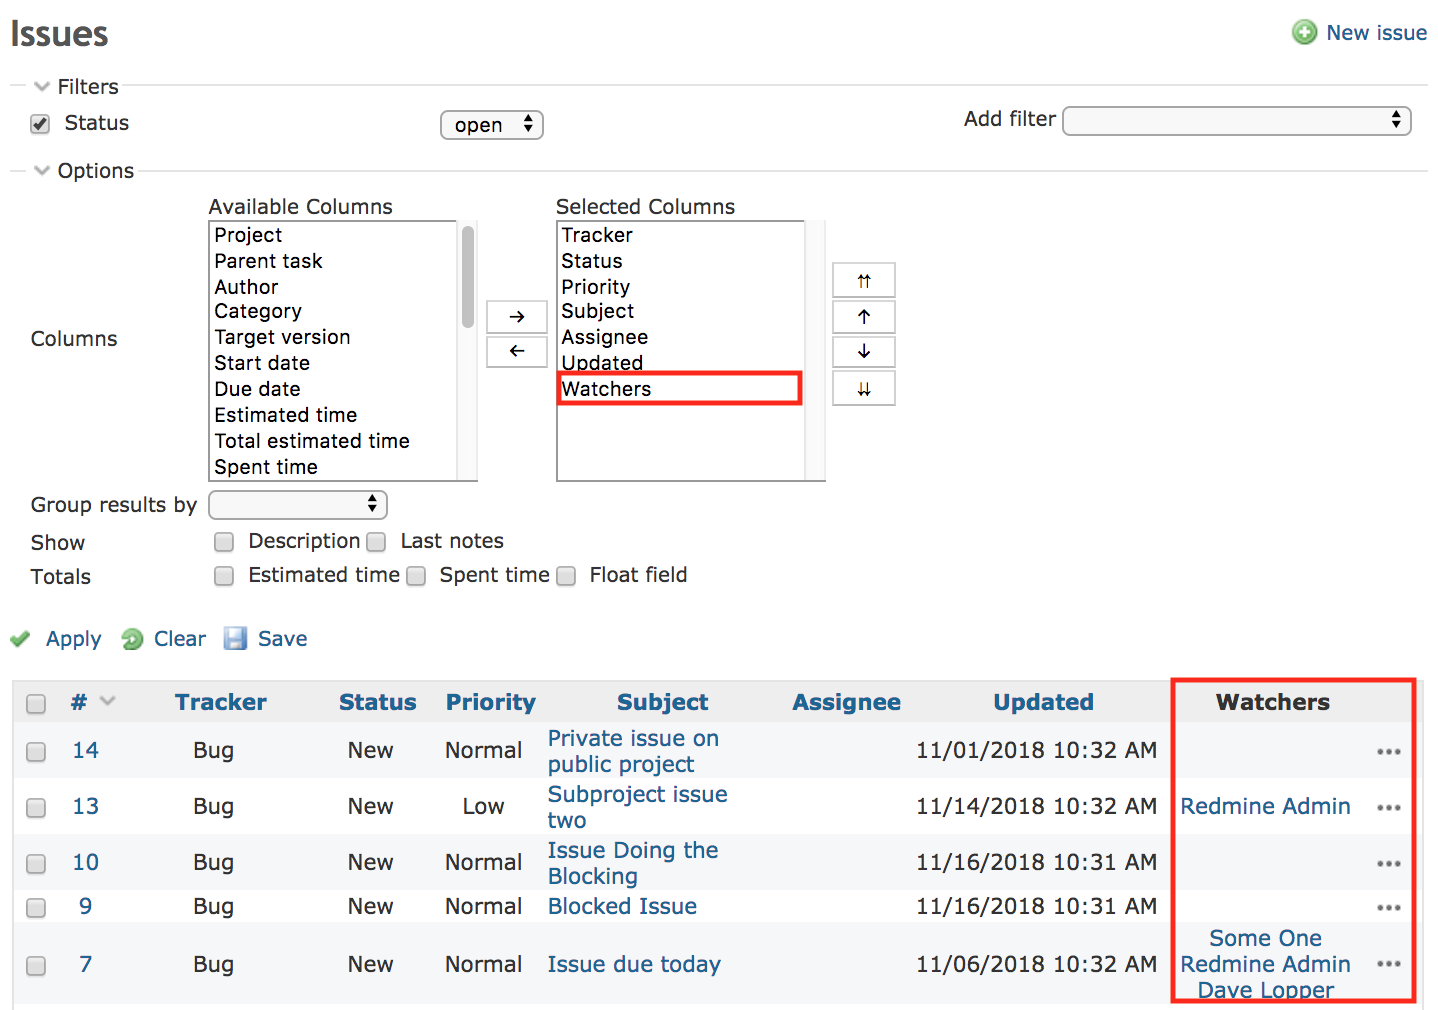Click the down arrow to move column lower
The image size is (1438, 1010).
click(863, 351)
